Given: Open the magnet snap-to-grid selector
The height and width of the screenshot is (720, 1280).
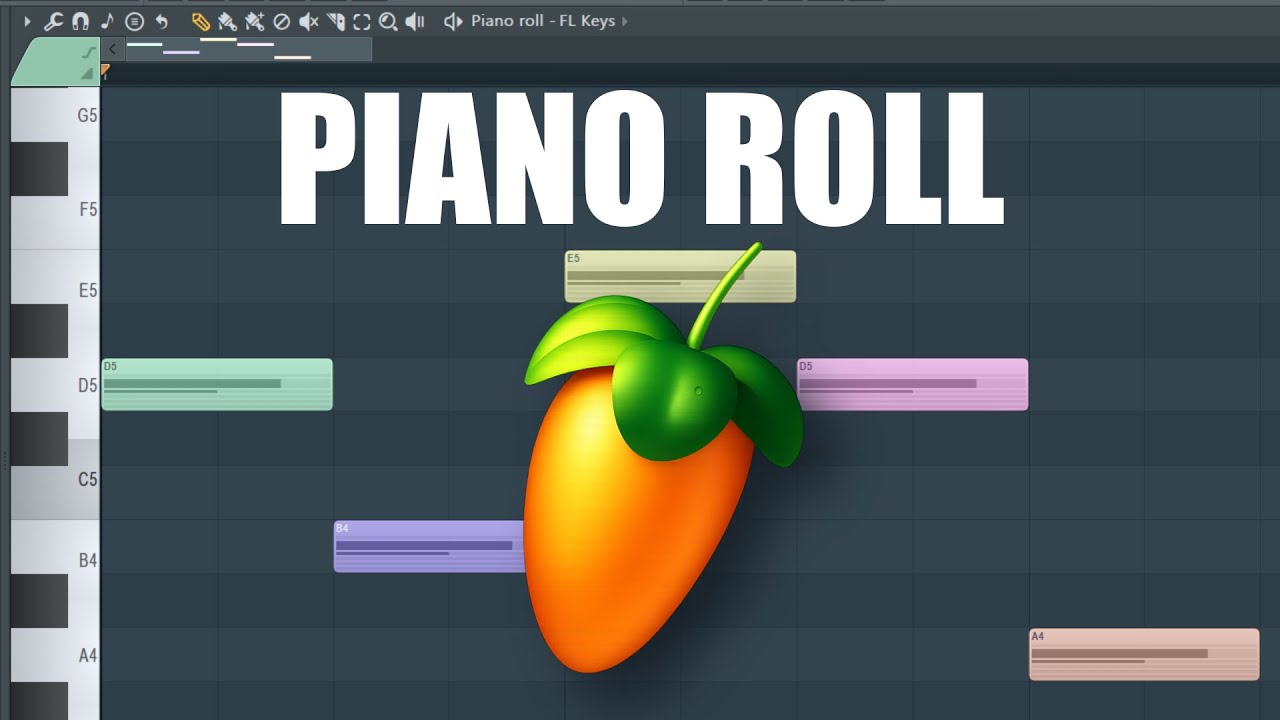Looking at the screenshot, I should 80,21.
